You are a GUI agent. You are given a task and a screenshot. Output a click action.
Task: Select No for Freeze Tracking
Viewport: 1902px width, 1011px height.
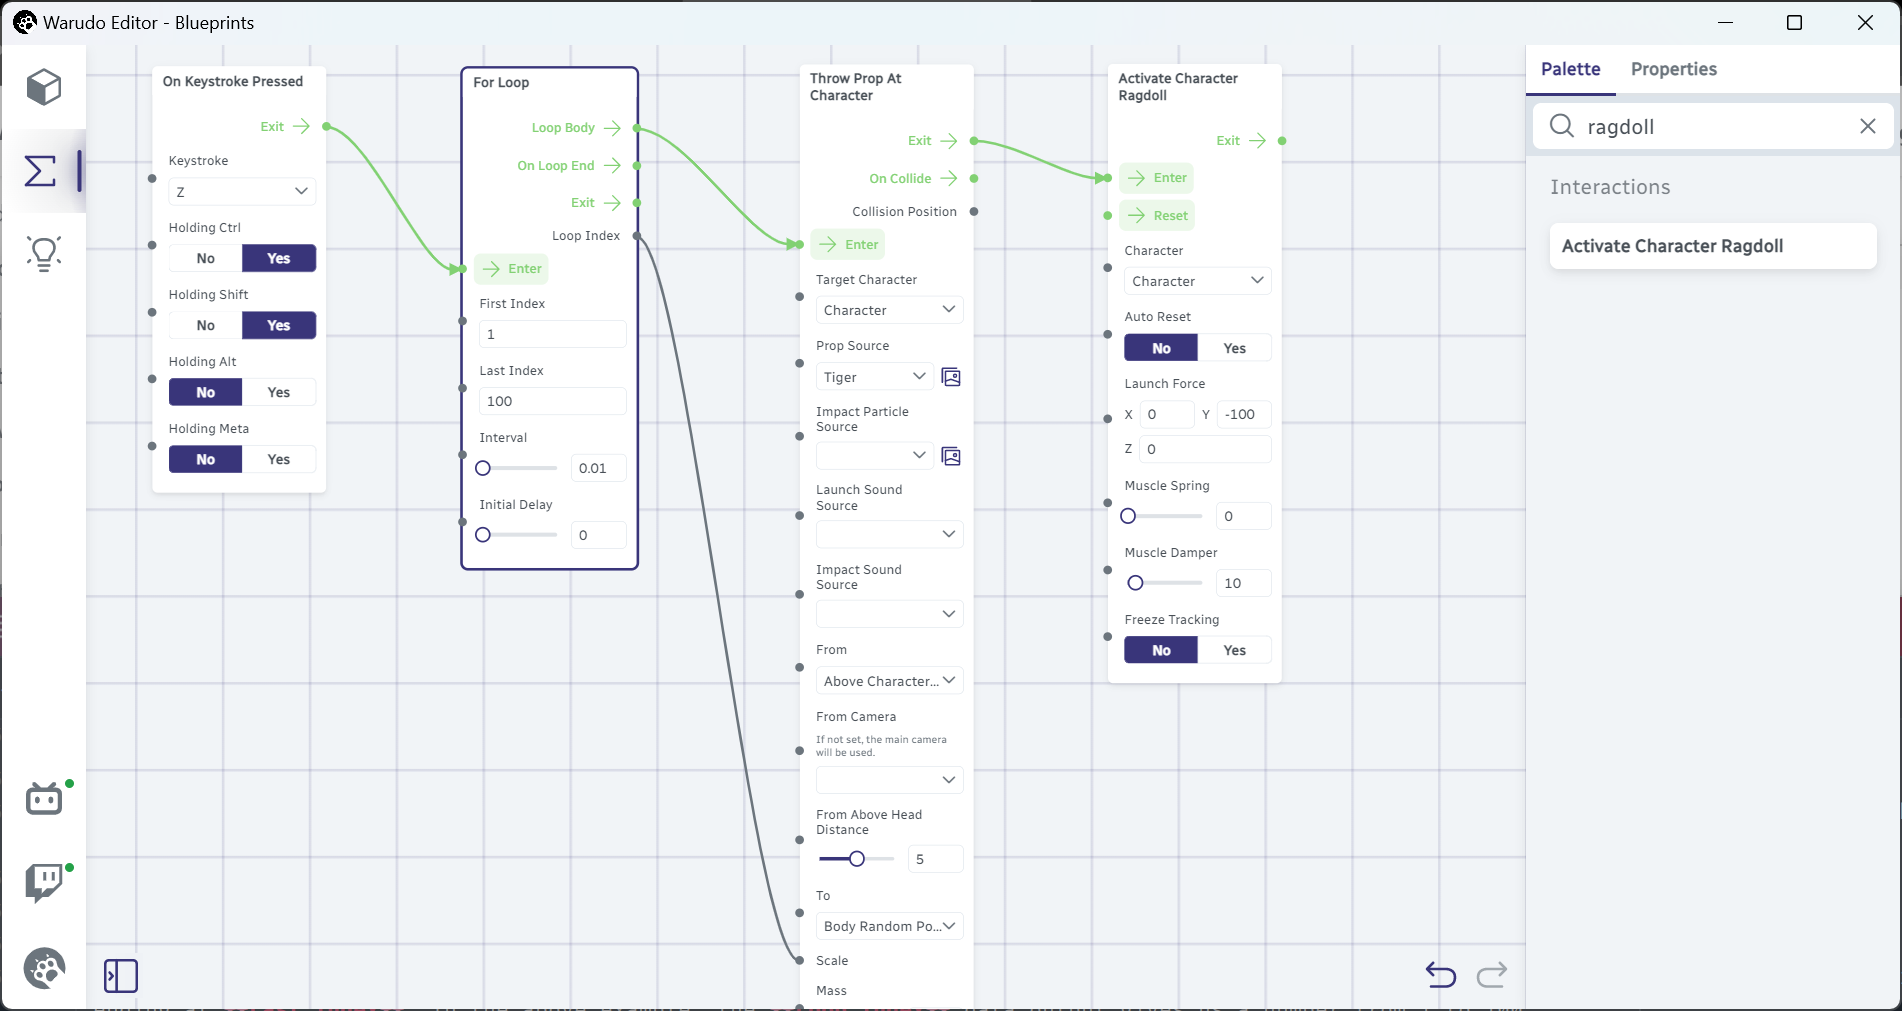click(x=1161, y=650)
